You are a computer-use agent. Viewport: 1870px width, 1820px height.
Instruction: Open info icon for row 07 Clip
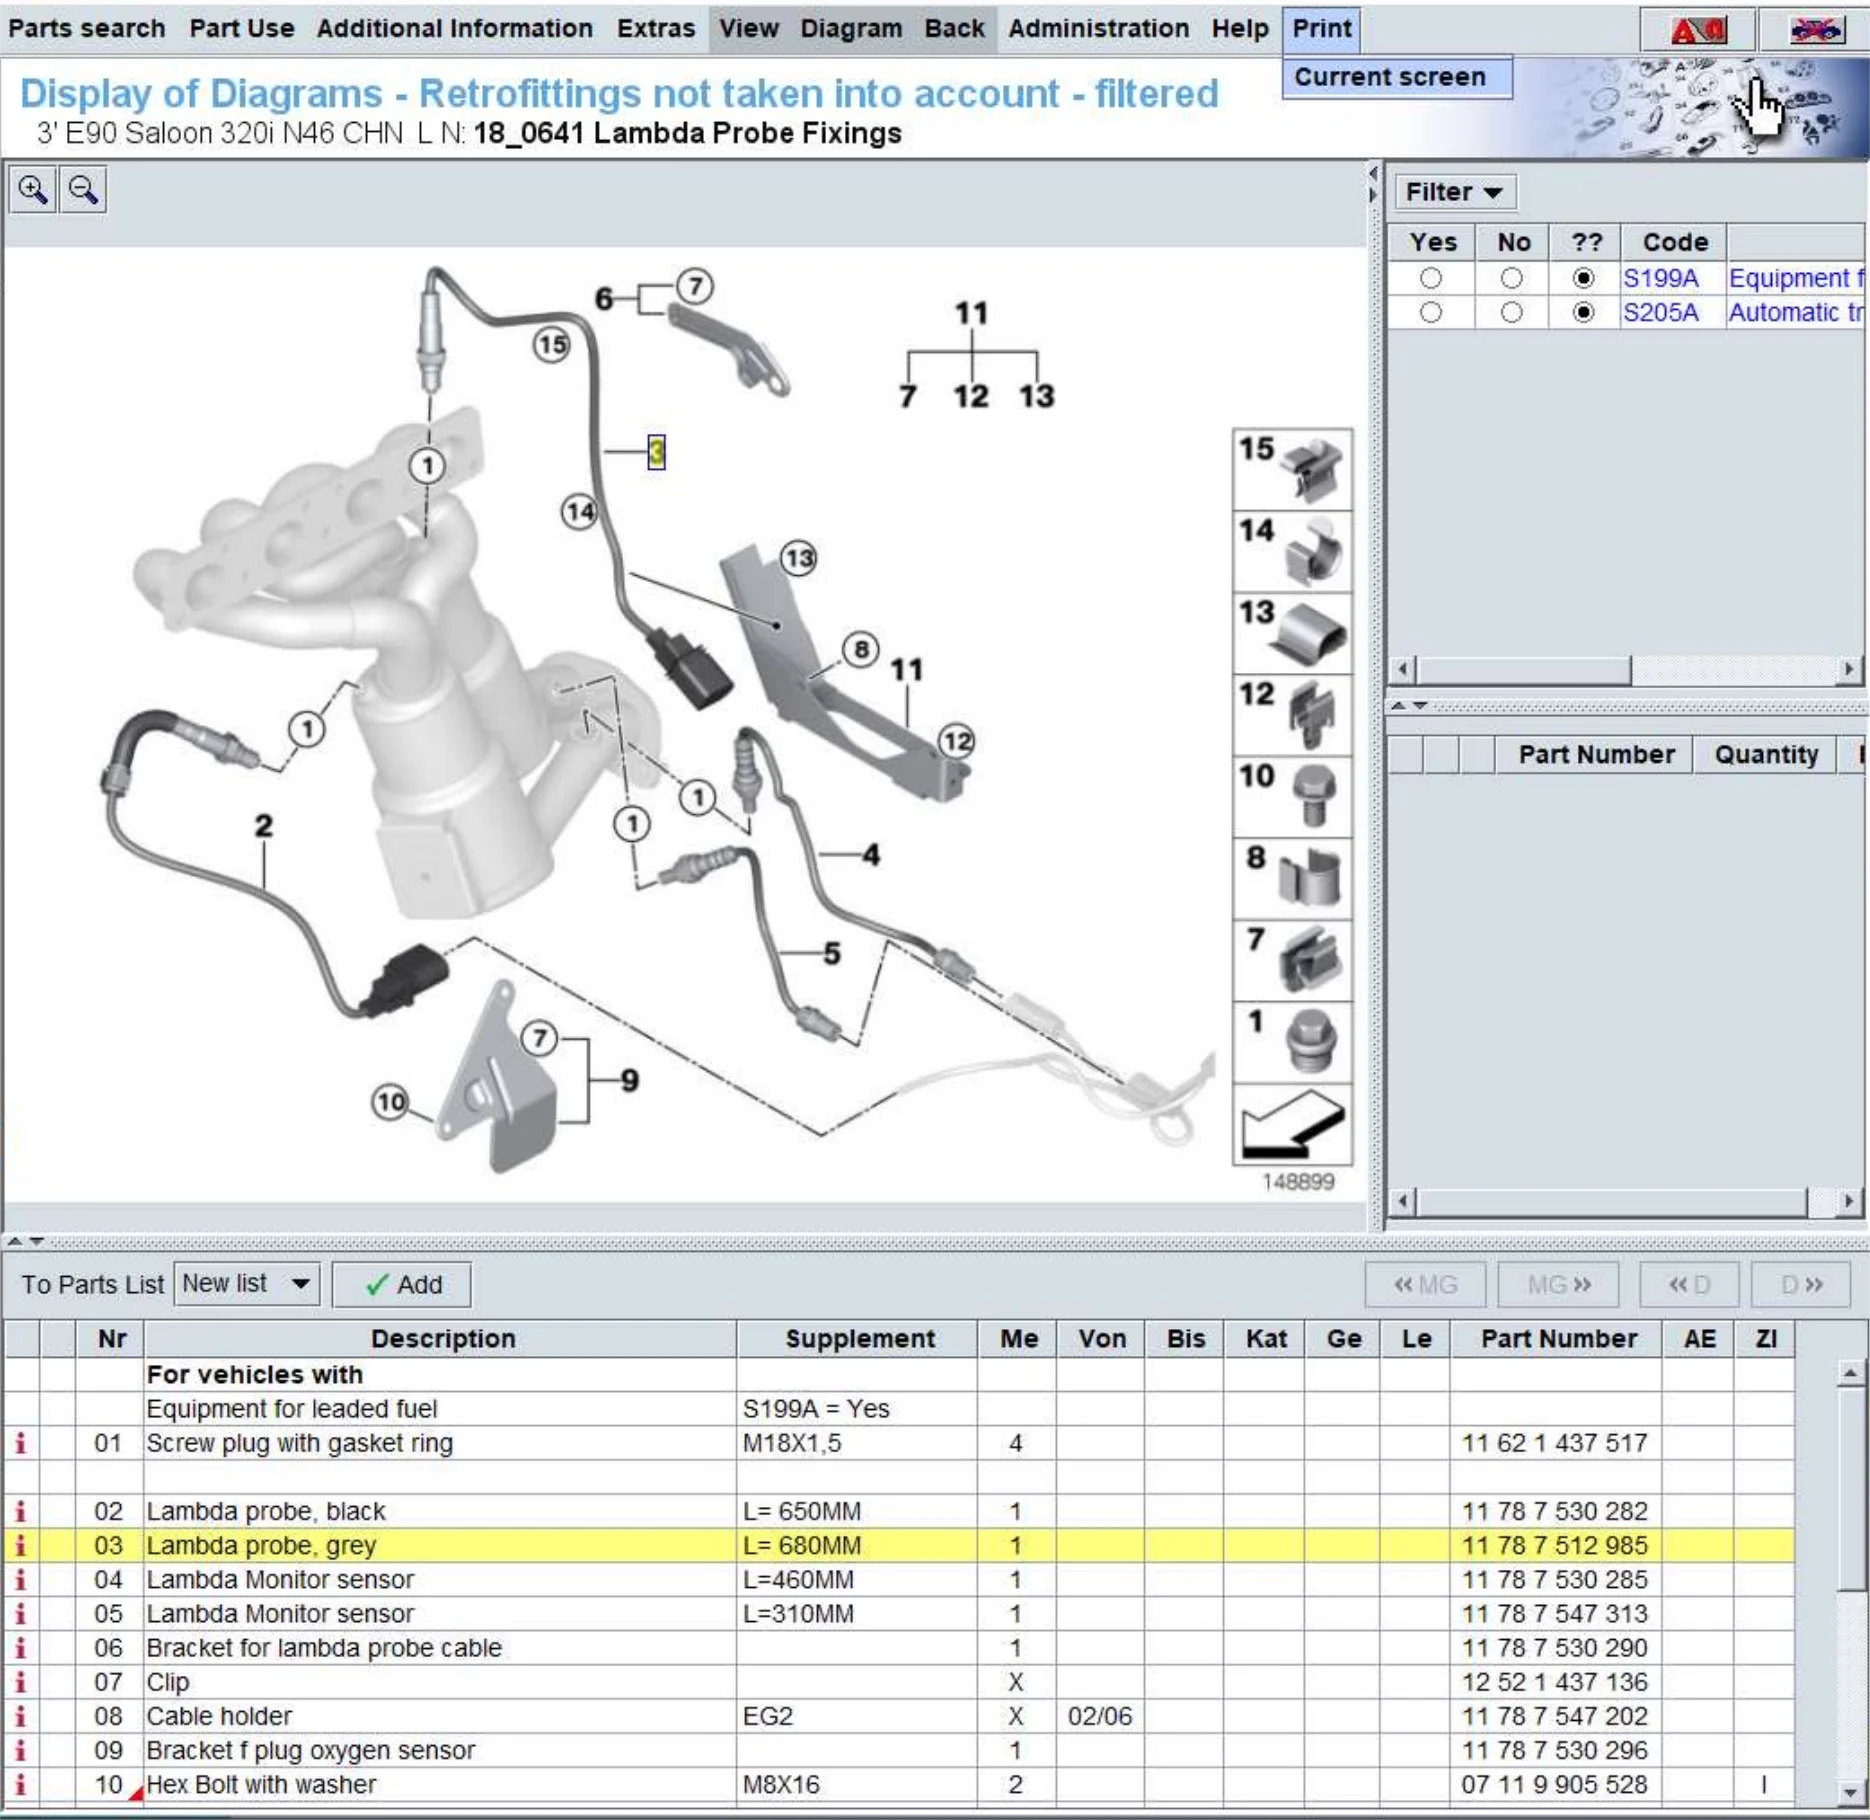(x=20, y=1683)
